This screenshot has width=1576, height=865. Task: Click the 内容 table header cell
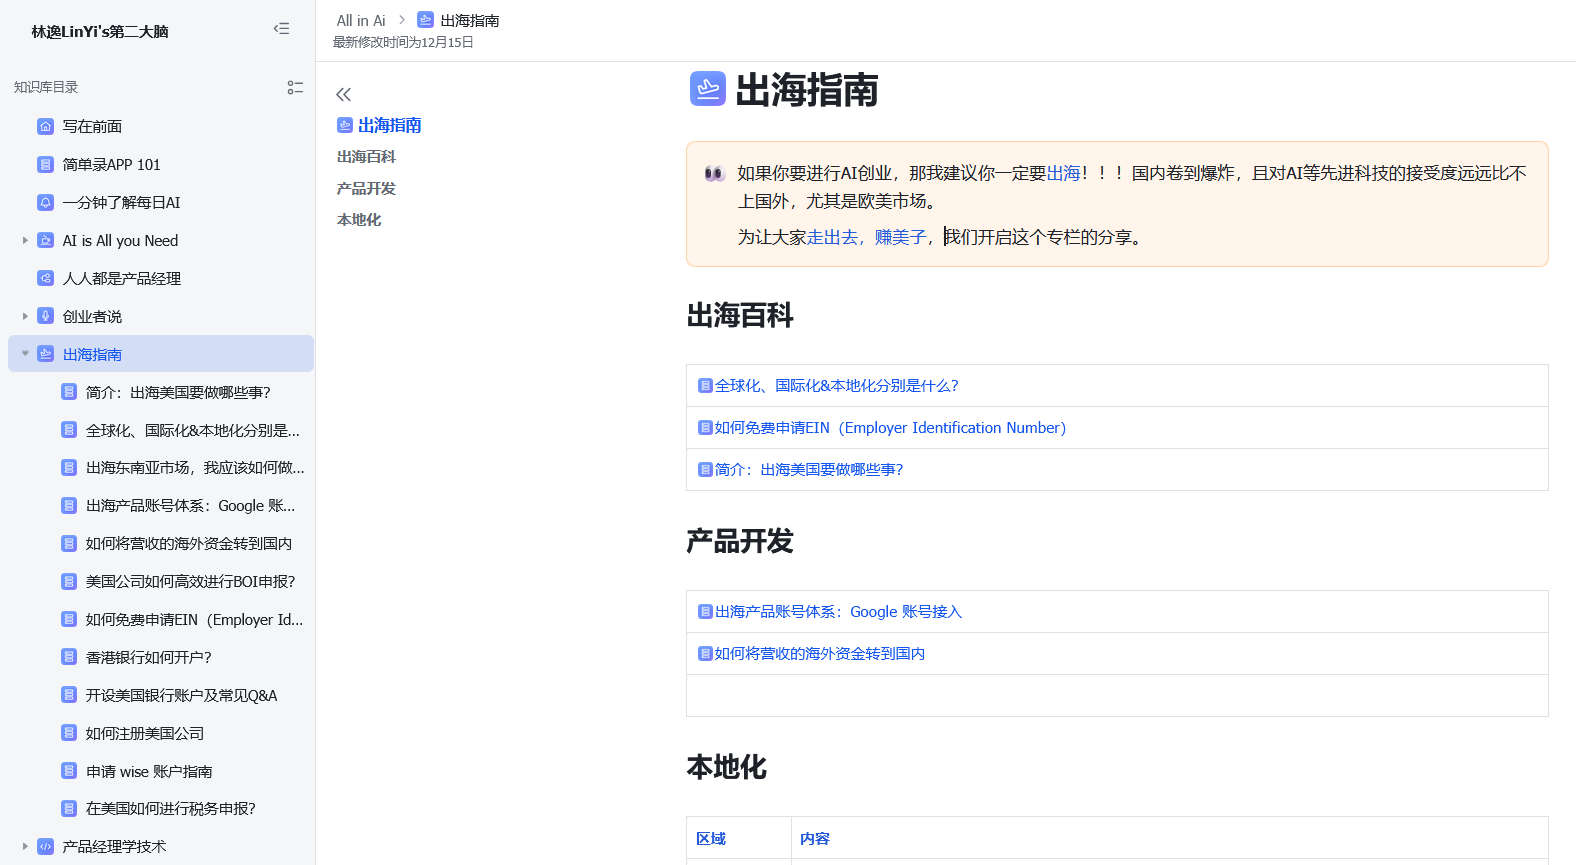coord(1170,838)
